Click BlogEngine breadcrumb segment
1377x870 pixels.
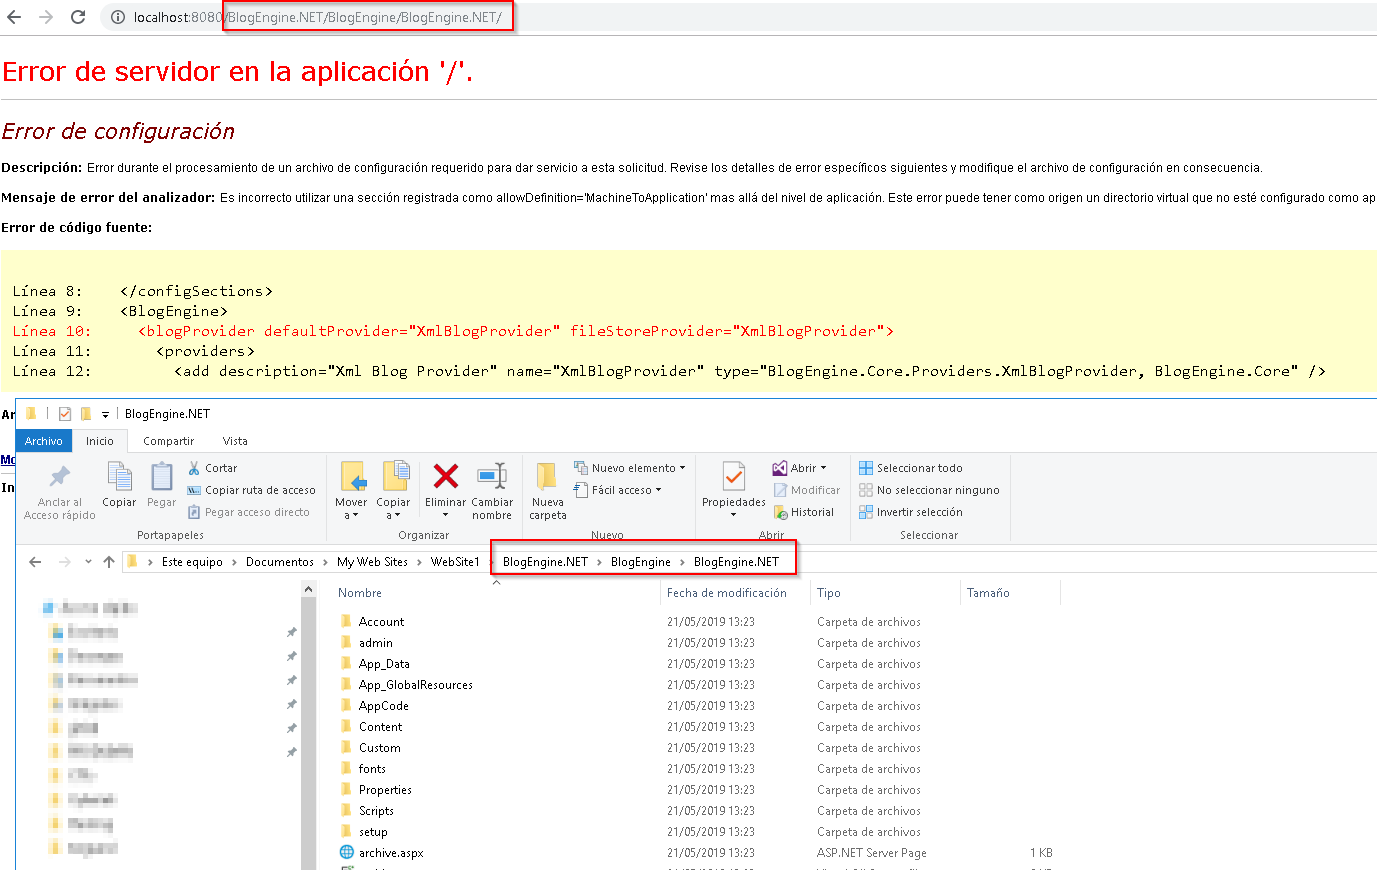[641, 562]
